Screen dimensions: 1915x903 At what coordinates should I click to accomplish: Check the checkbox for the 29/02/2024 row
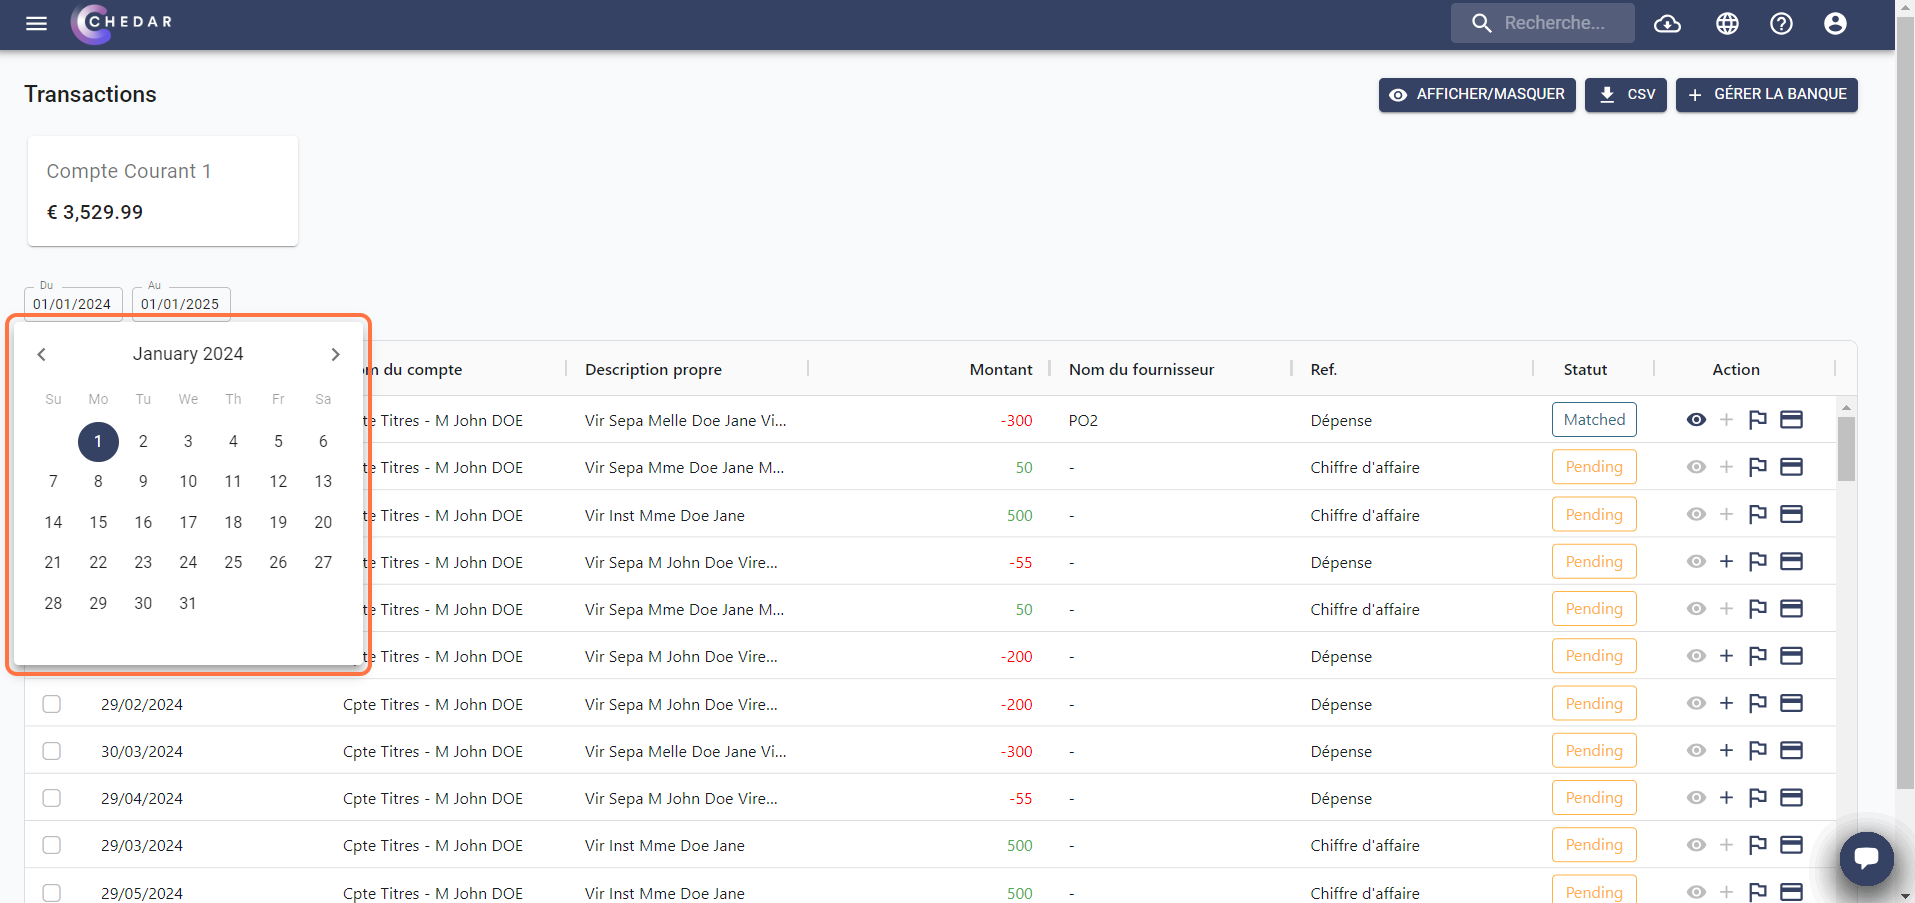[x=52, y=704]
